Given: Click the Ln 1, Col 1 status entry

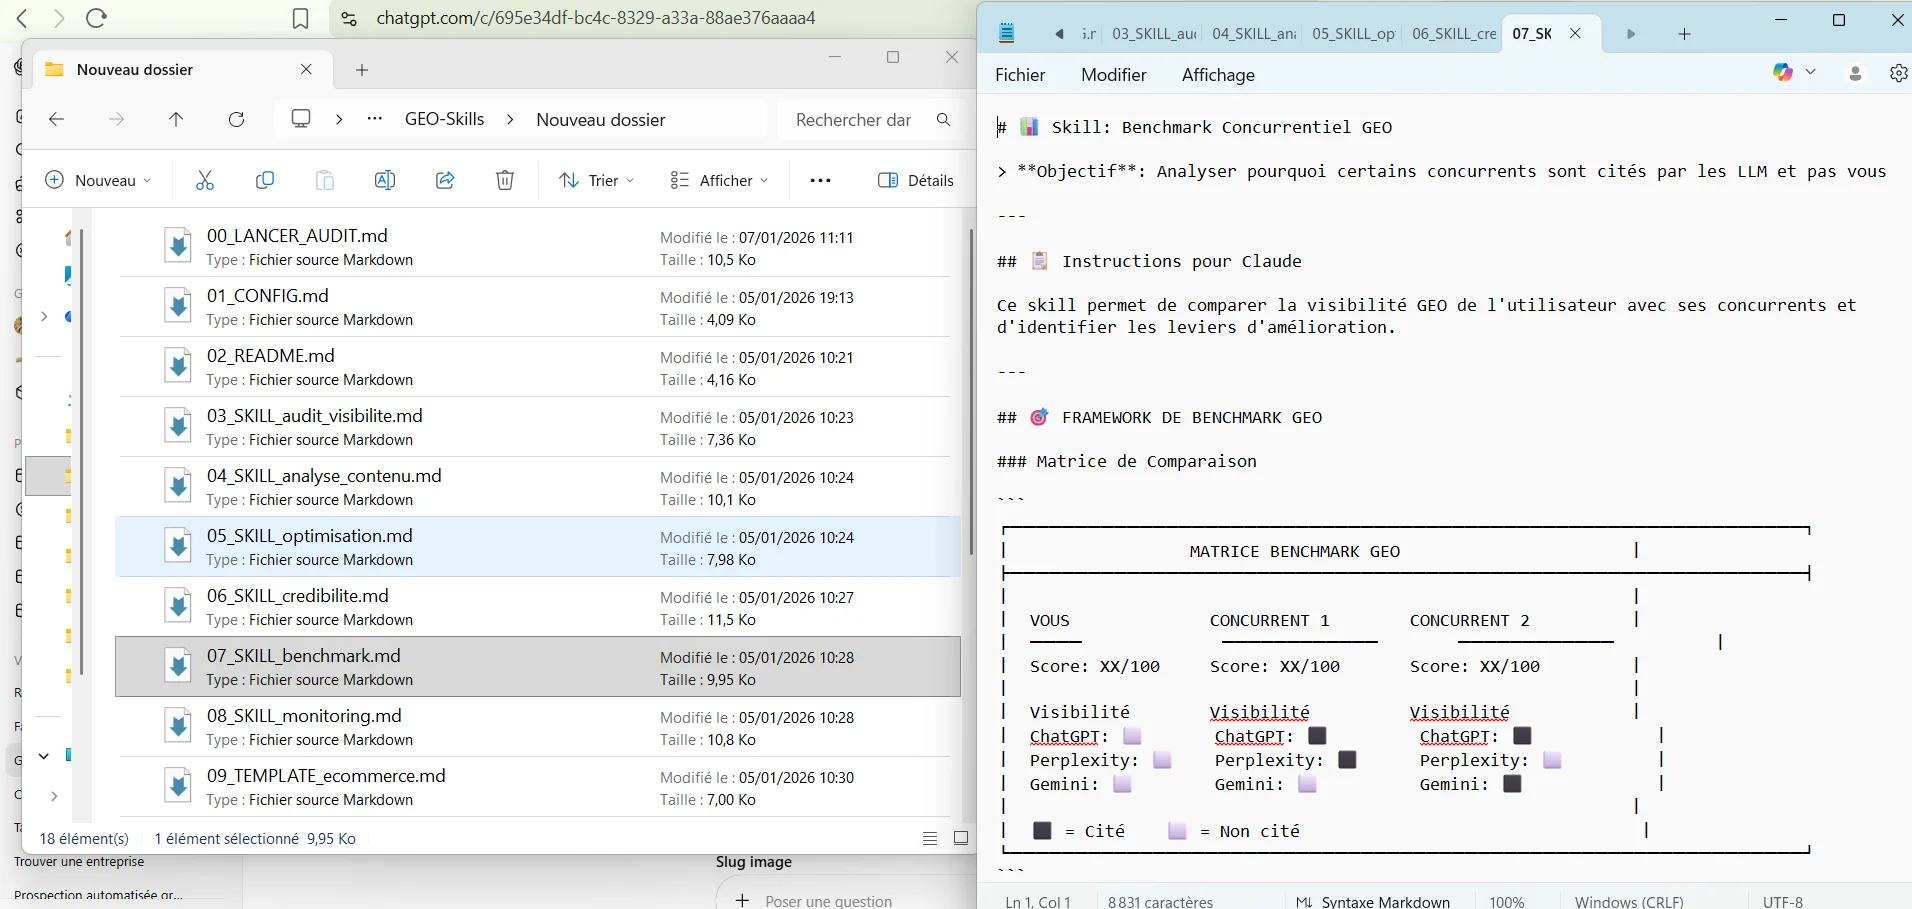Looking at the screenshot, I should tap(1038, 901).
